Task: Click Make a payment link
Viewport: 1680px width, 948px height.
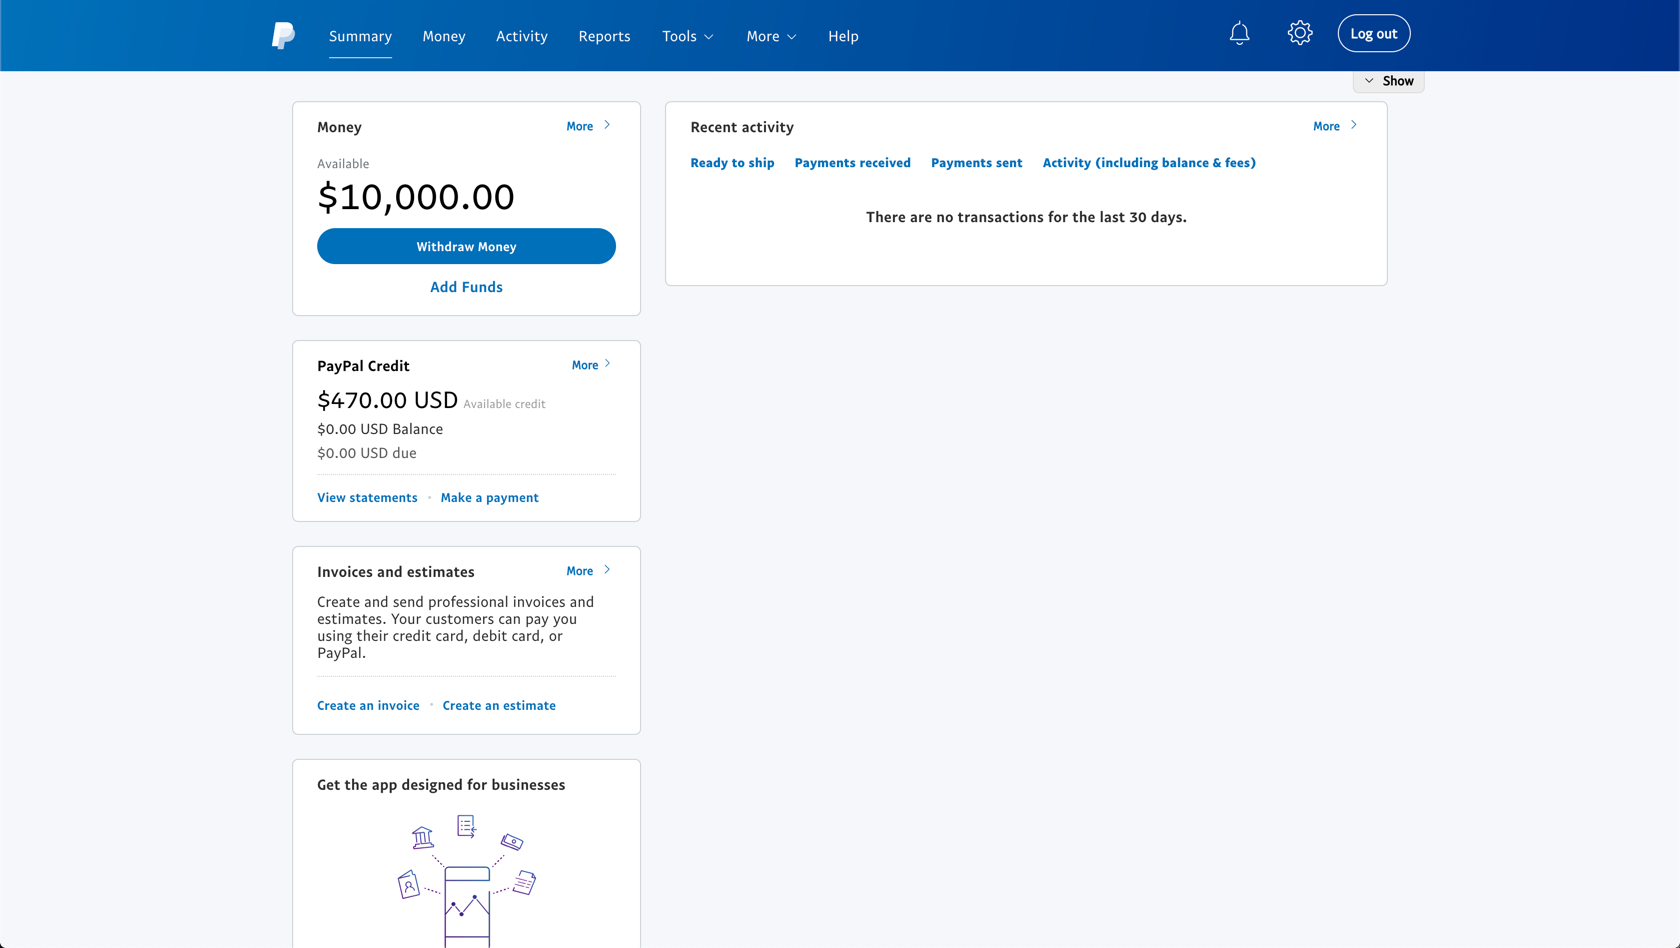Action: pos(489,497)
